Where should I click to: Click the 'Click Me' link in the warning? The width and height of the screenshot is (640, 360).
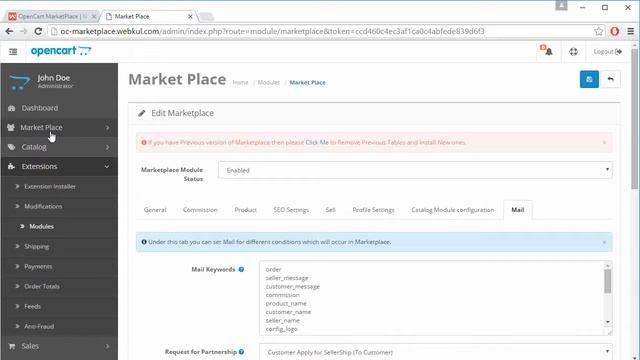coord(317,142)
